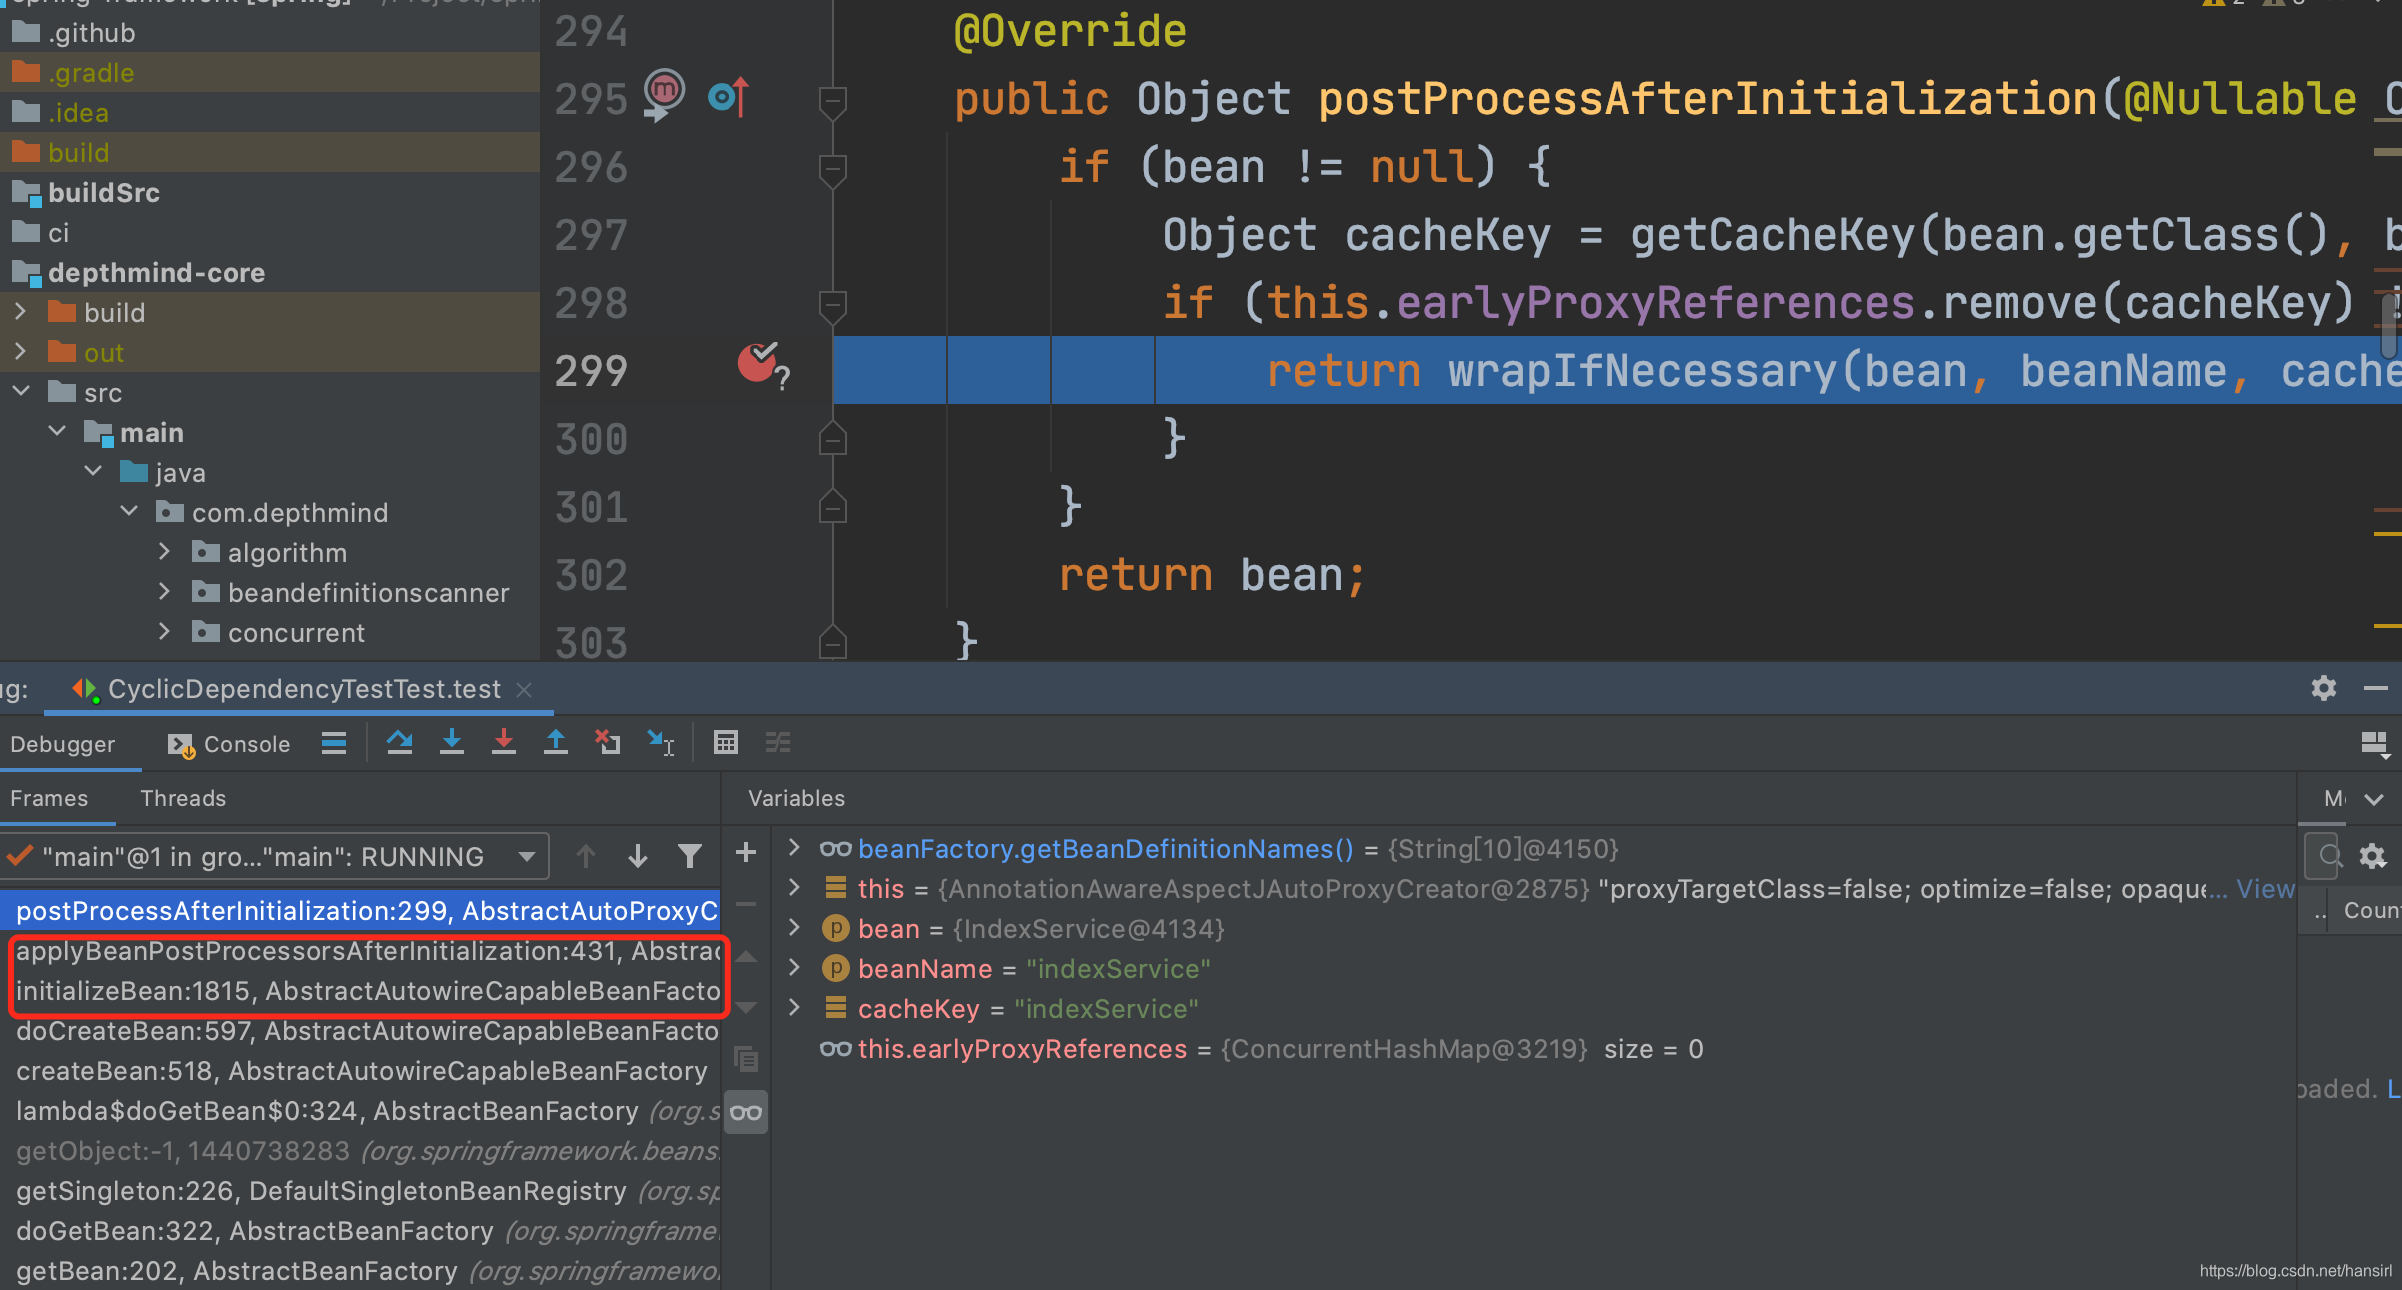The height and width of the screenshot is (1290, 2402).
Task: Toggle breakpoint on line 299
Action: pos(758,364)
